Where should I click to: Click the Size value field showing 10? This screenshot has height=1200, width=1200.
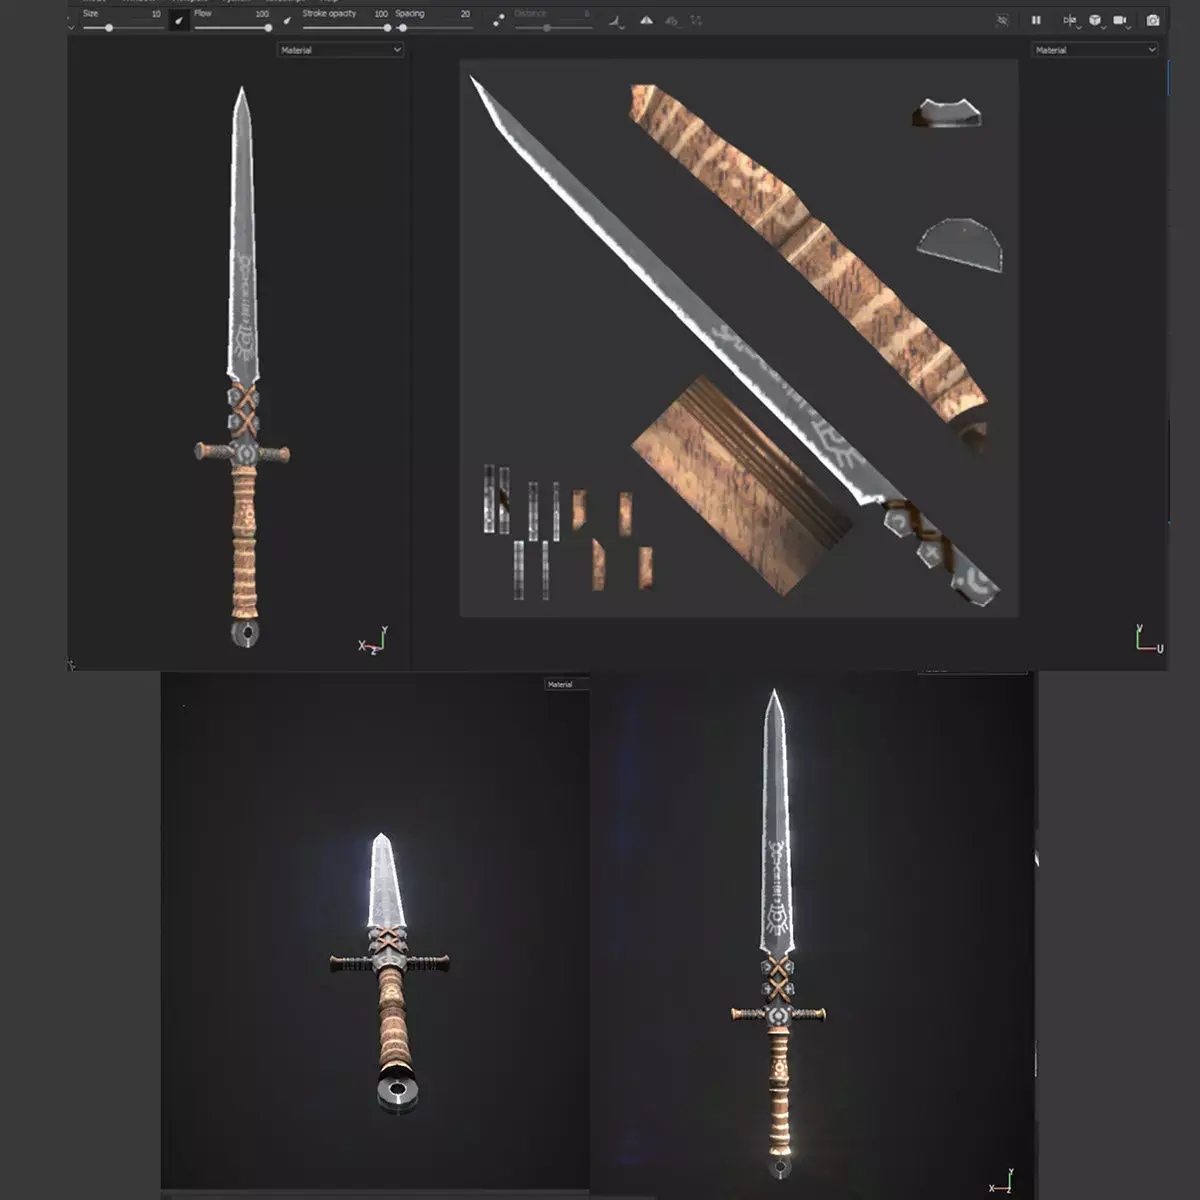[155, 14]
